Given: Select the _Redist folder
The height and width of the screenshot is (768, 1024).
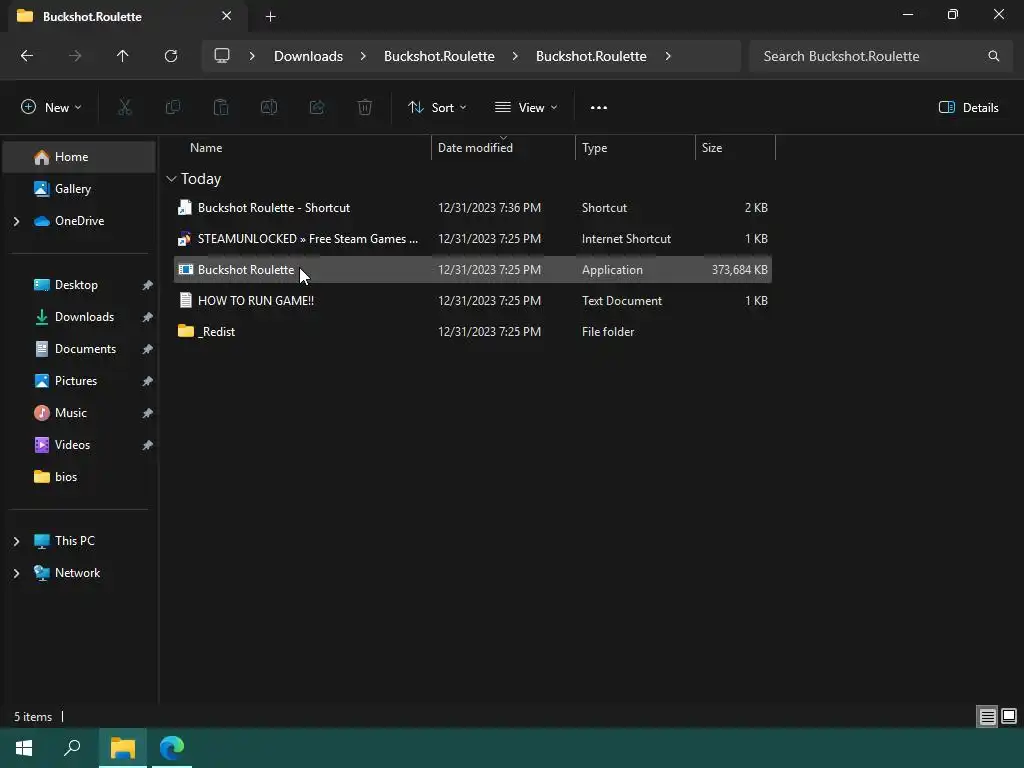Looking at the screenshot, I should click(x=473, y=332).
